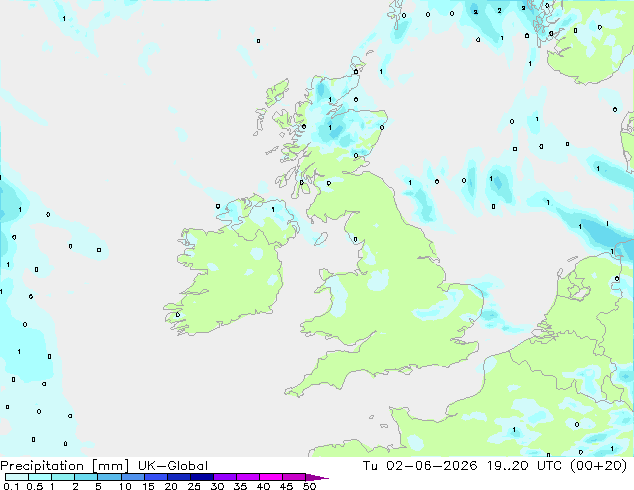Select the 10–15 mm legend swatch
This screenshot has height=490, width=634.
(132, 477)
